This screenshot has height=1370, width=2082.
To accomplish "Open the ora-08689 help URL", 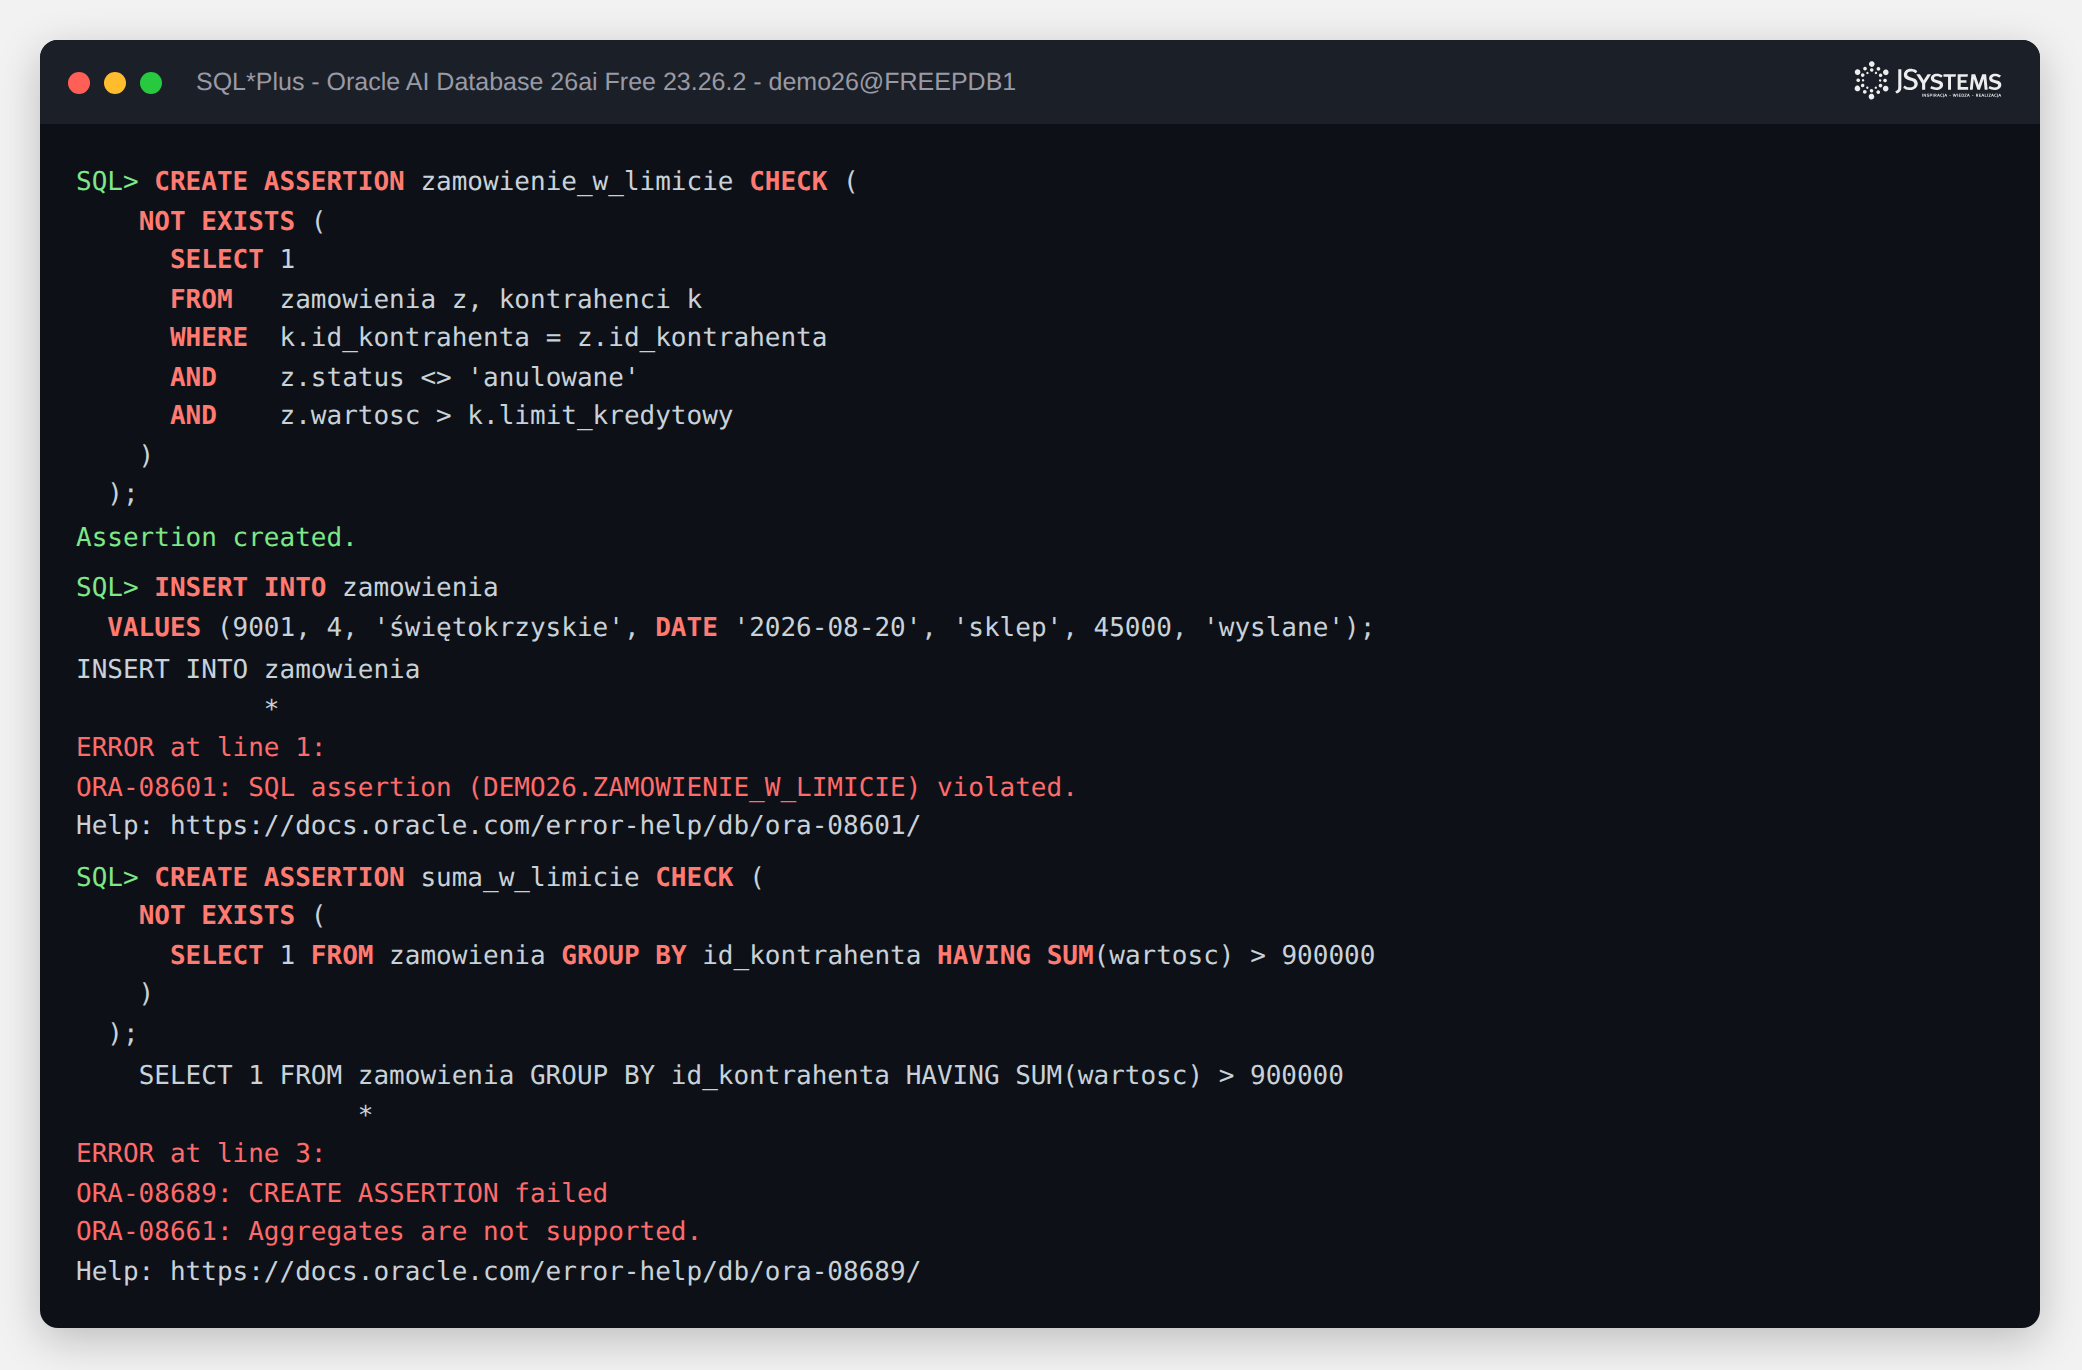I will click(545, 1272).
